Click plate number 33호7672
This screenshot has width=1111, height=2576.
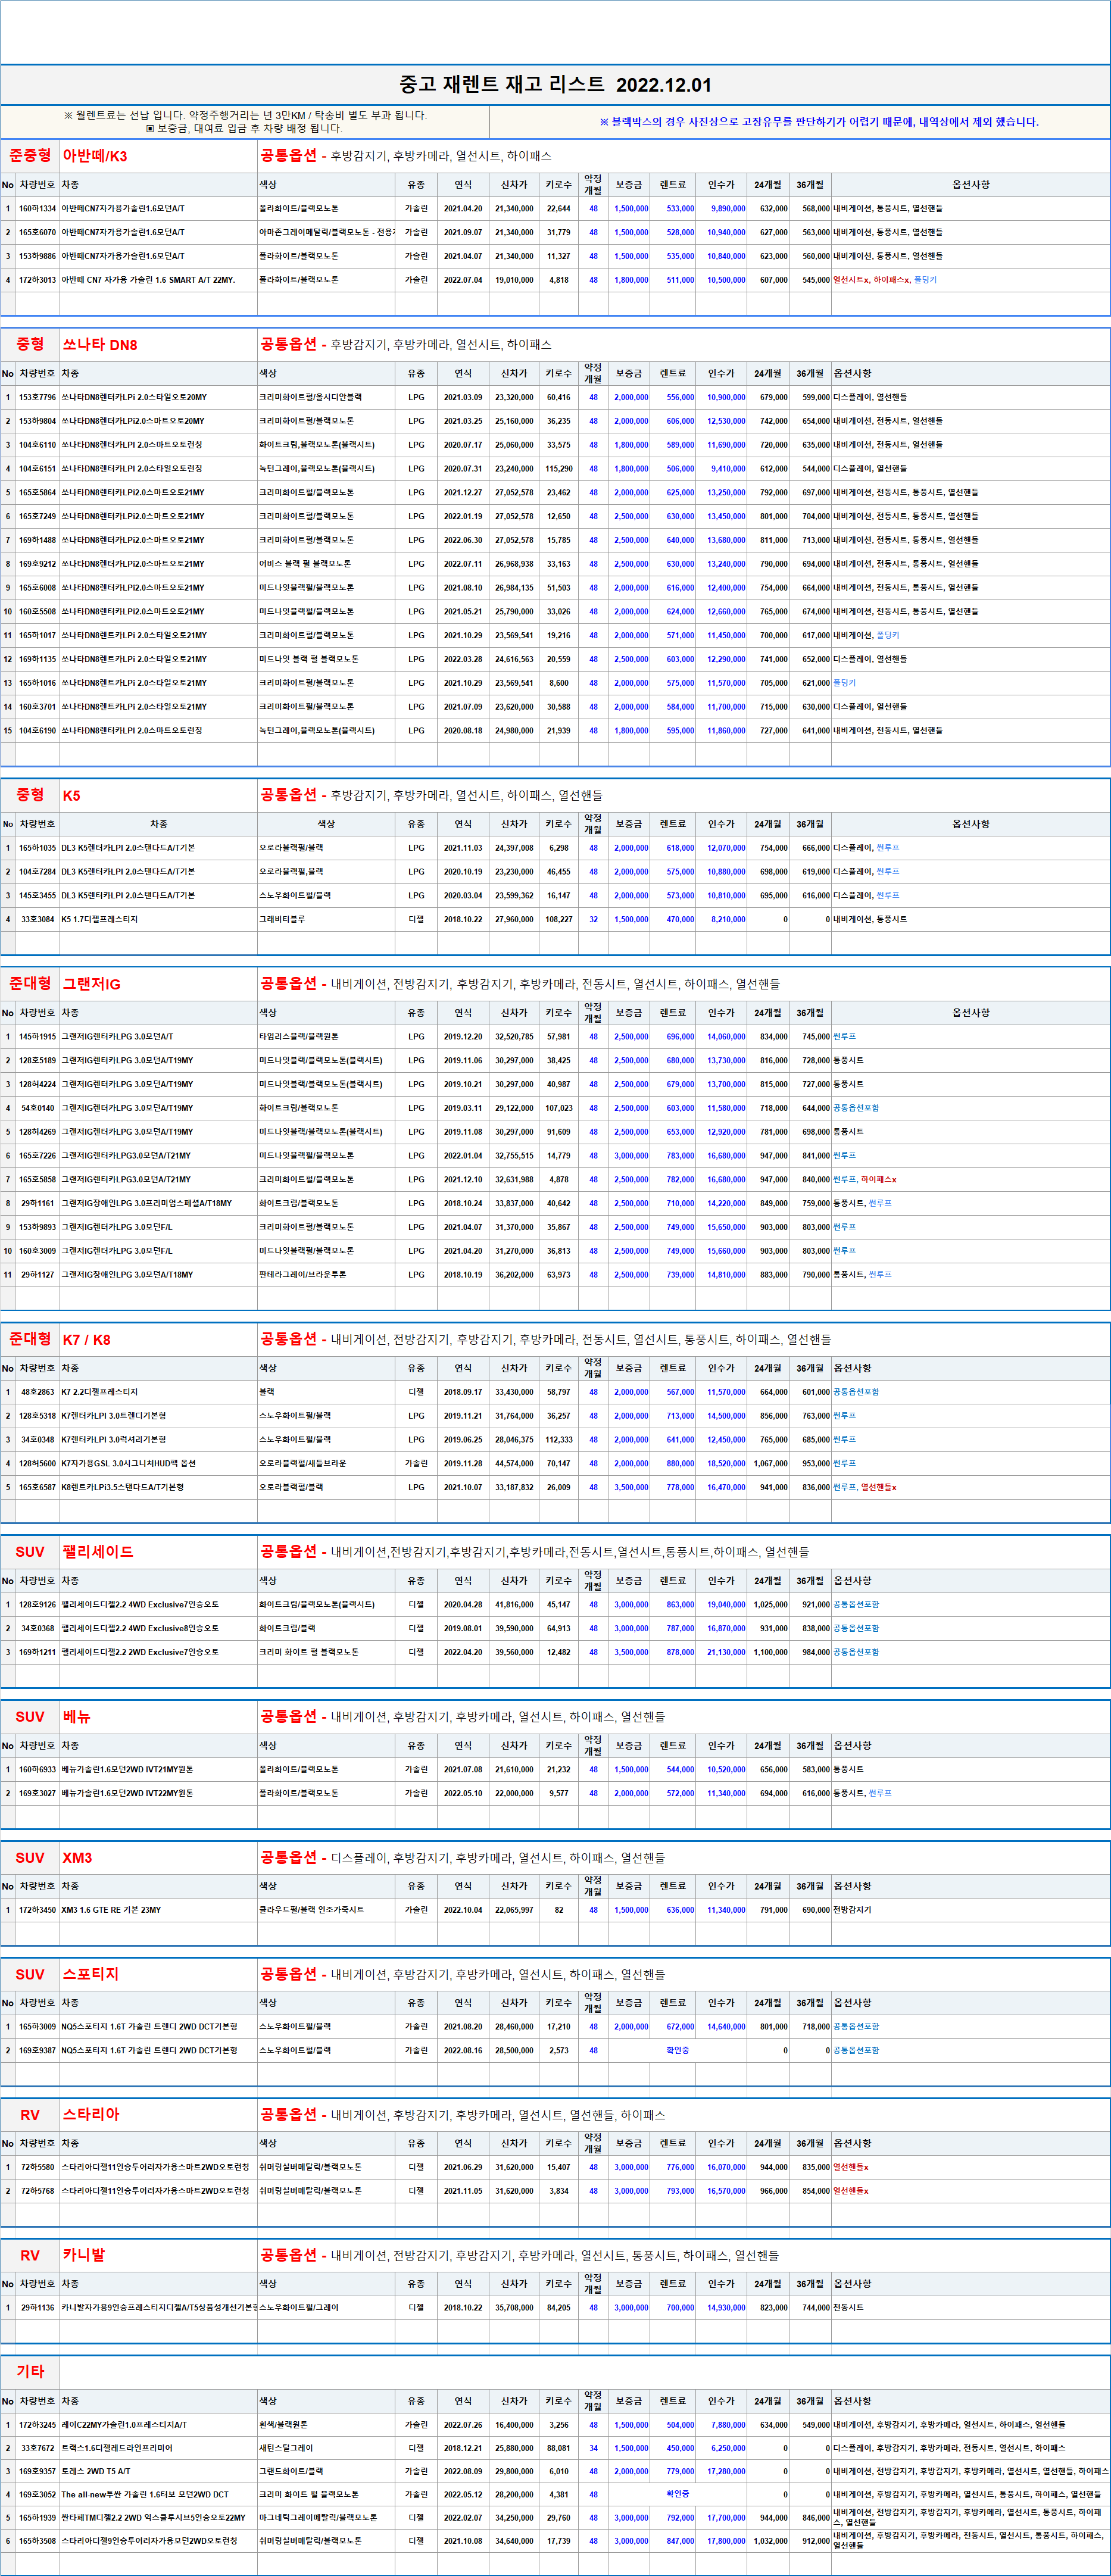tap(37, 2449)
